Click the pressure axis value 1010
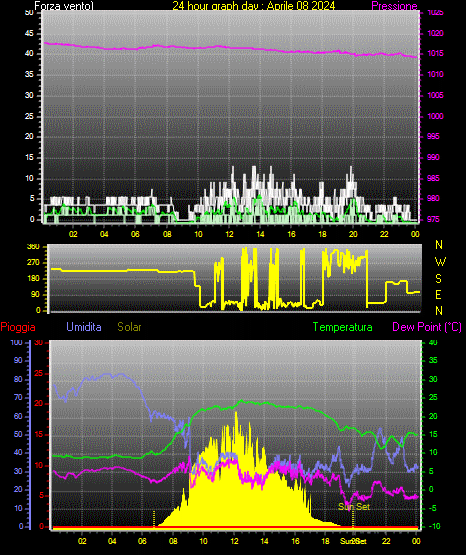This screenshot has height=555, width=466. (435, 74)
